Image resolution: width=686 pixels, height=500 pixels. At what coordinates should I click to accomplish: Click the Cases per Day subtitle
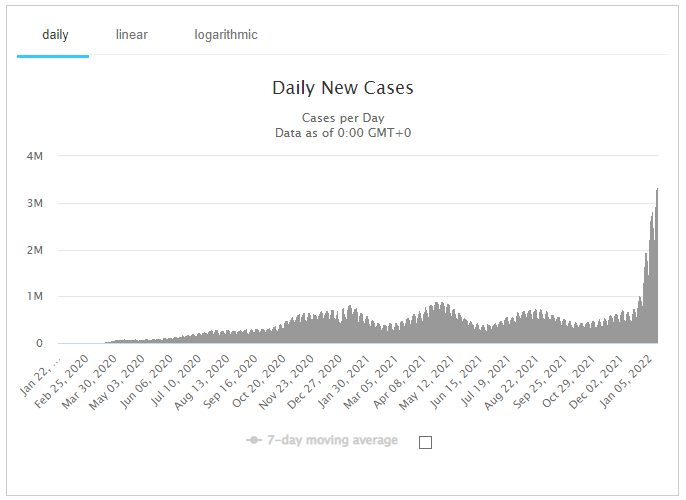[342, 118]
